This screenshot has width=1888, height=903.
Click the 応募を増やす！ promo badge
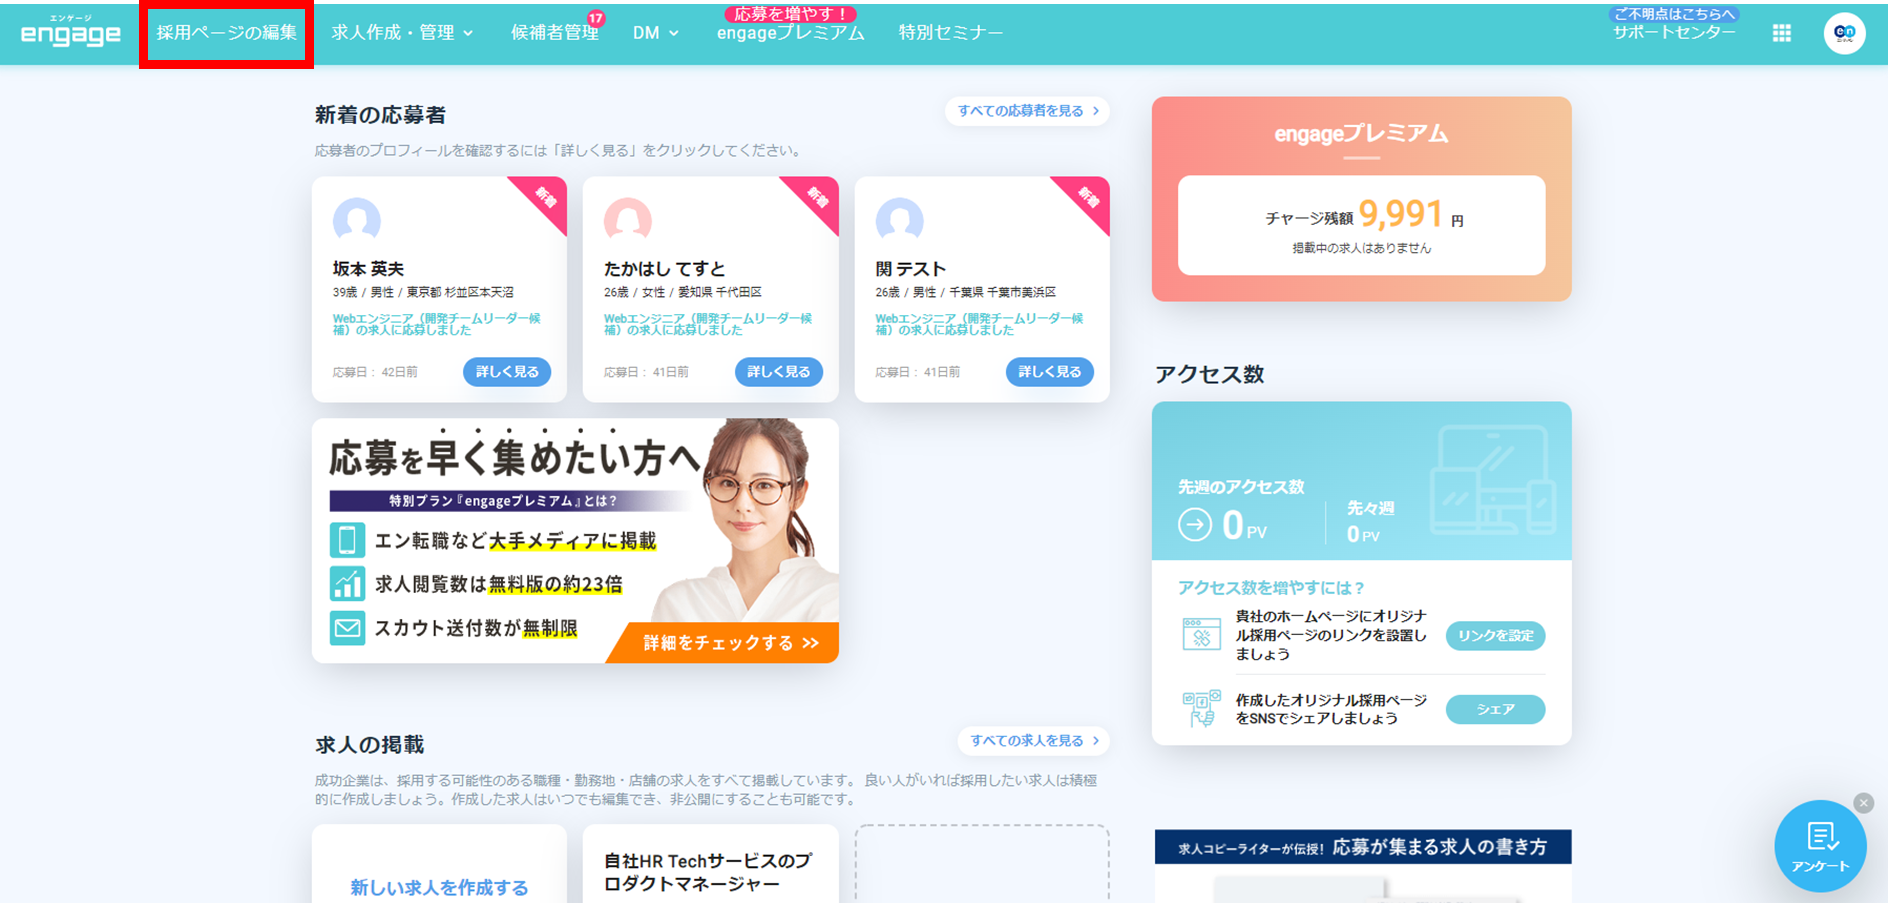tap(790, 14)
